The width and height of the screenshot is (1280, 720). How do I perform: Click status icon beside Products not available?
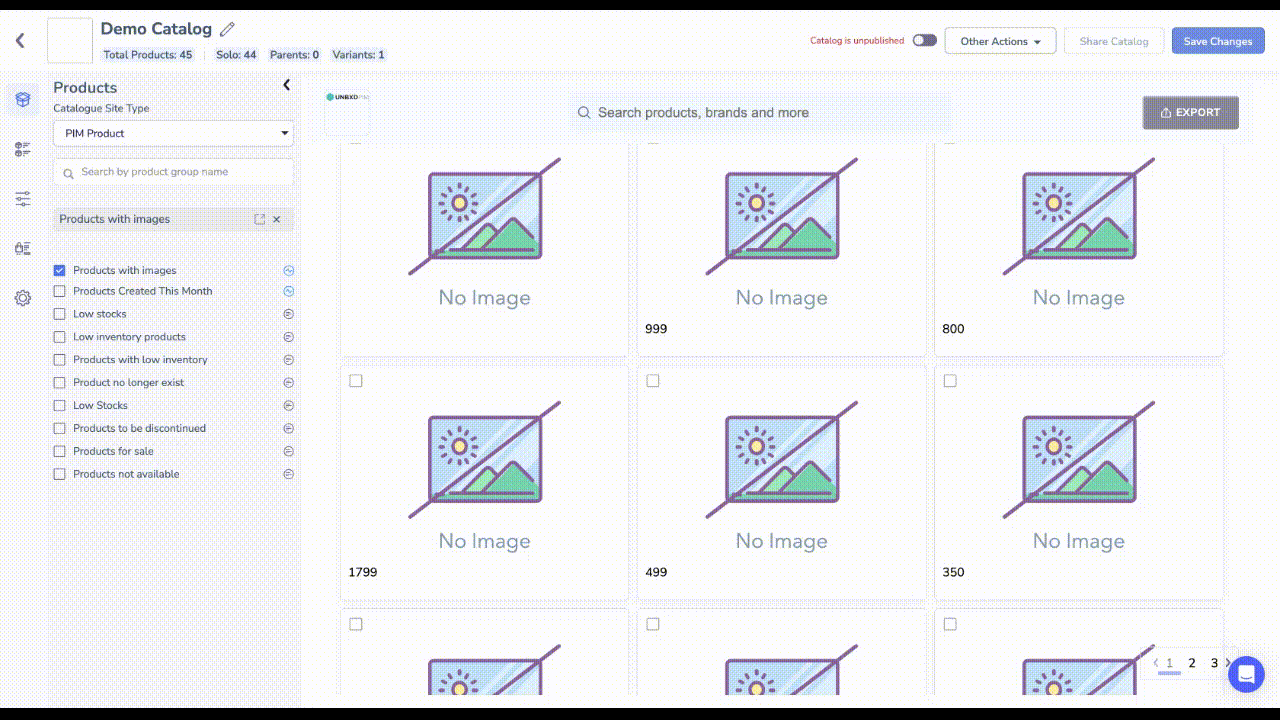(x=288, y=474)
